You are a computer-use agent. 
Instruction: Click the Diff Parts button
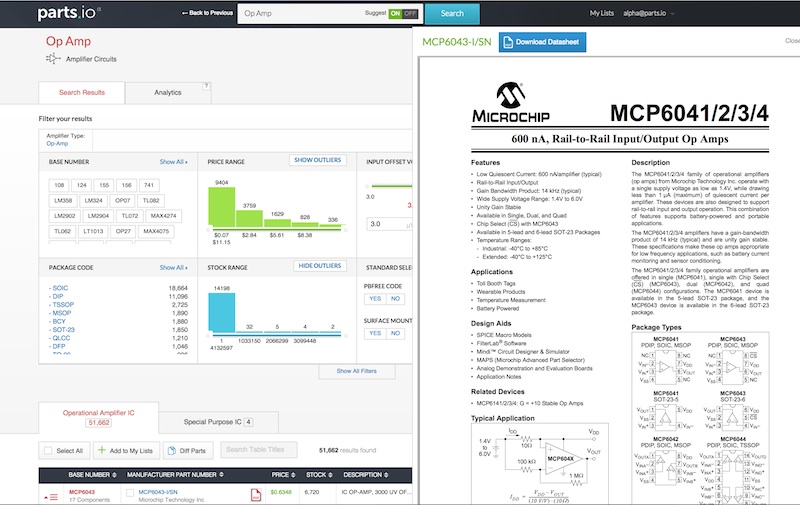187,450
